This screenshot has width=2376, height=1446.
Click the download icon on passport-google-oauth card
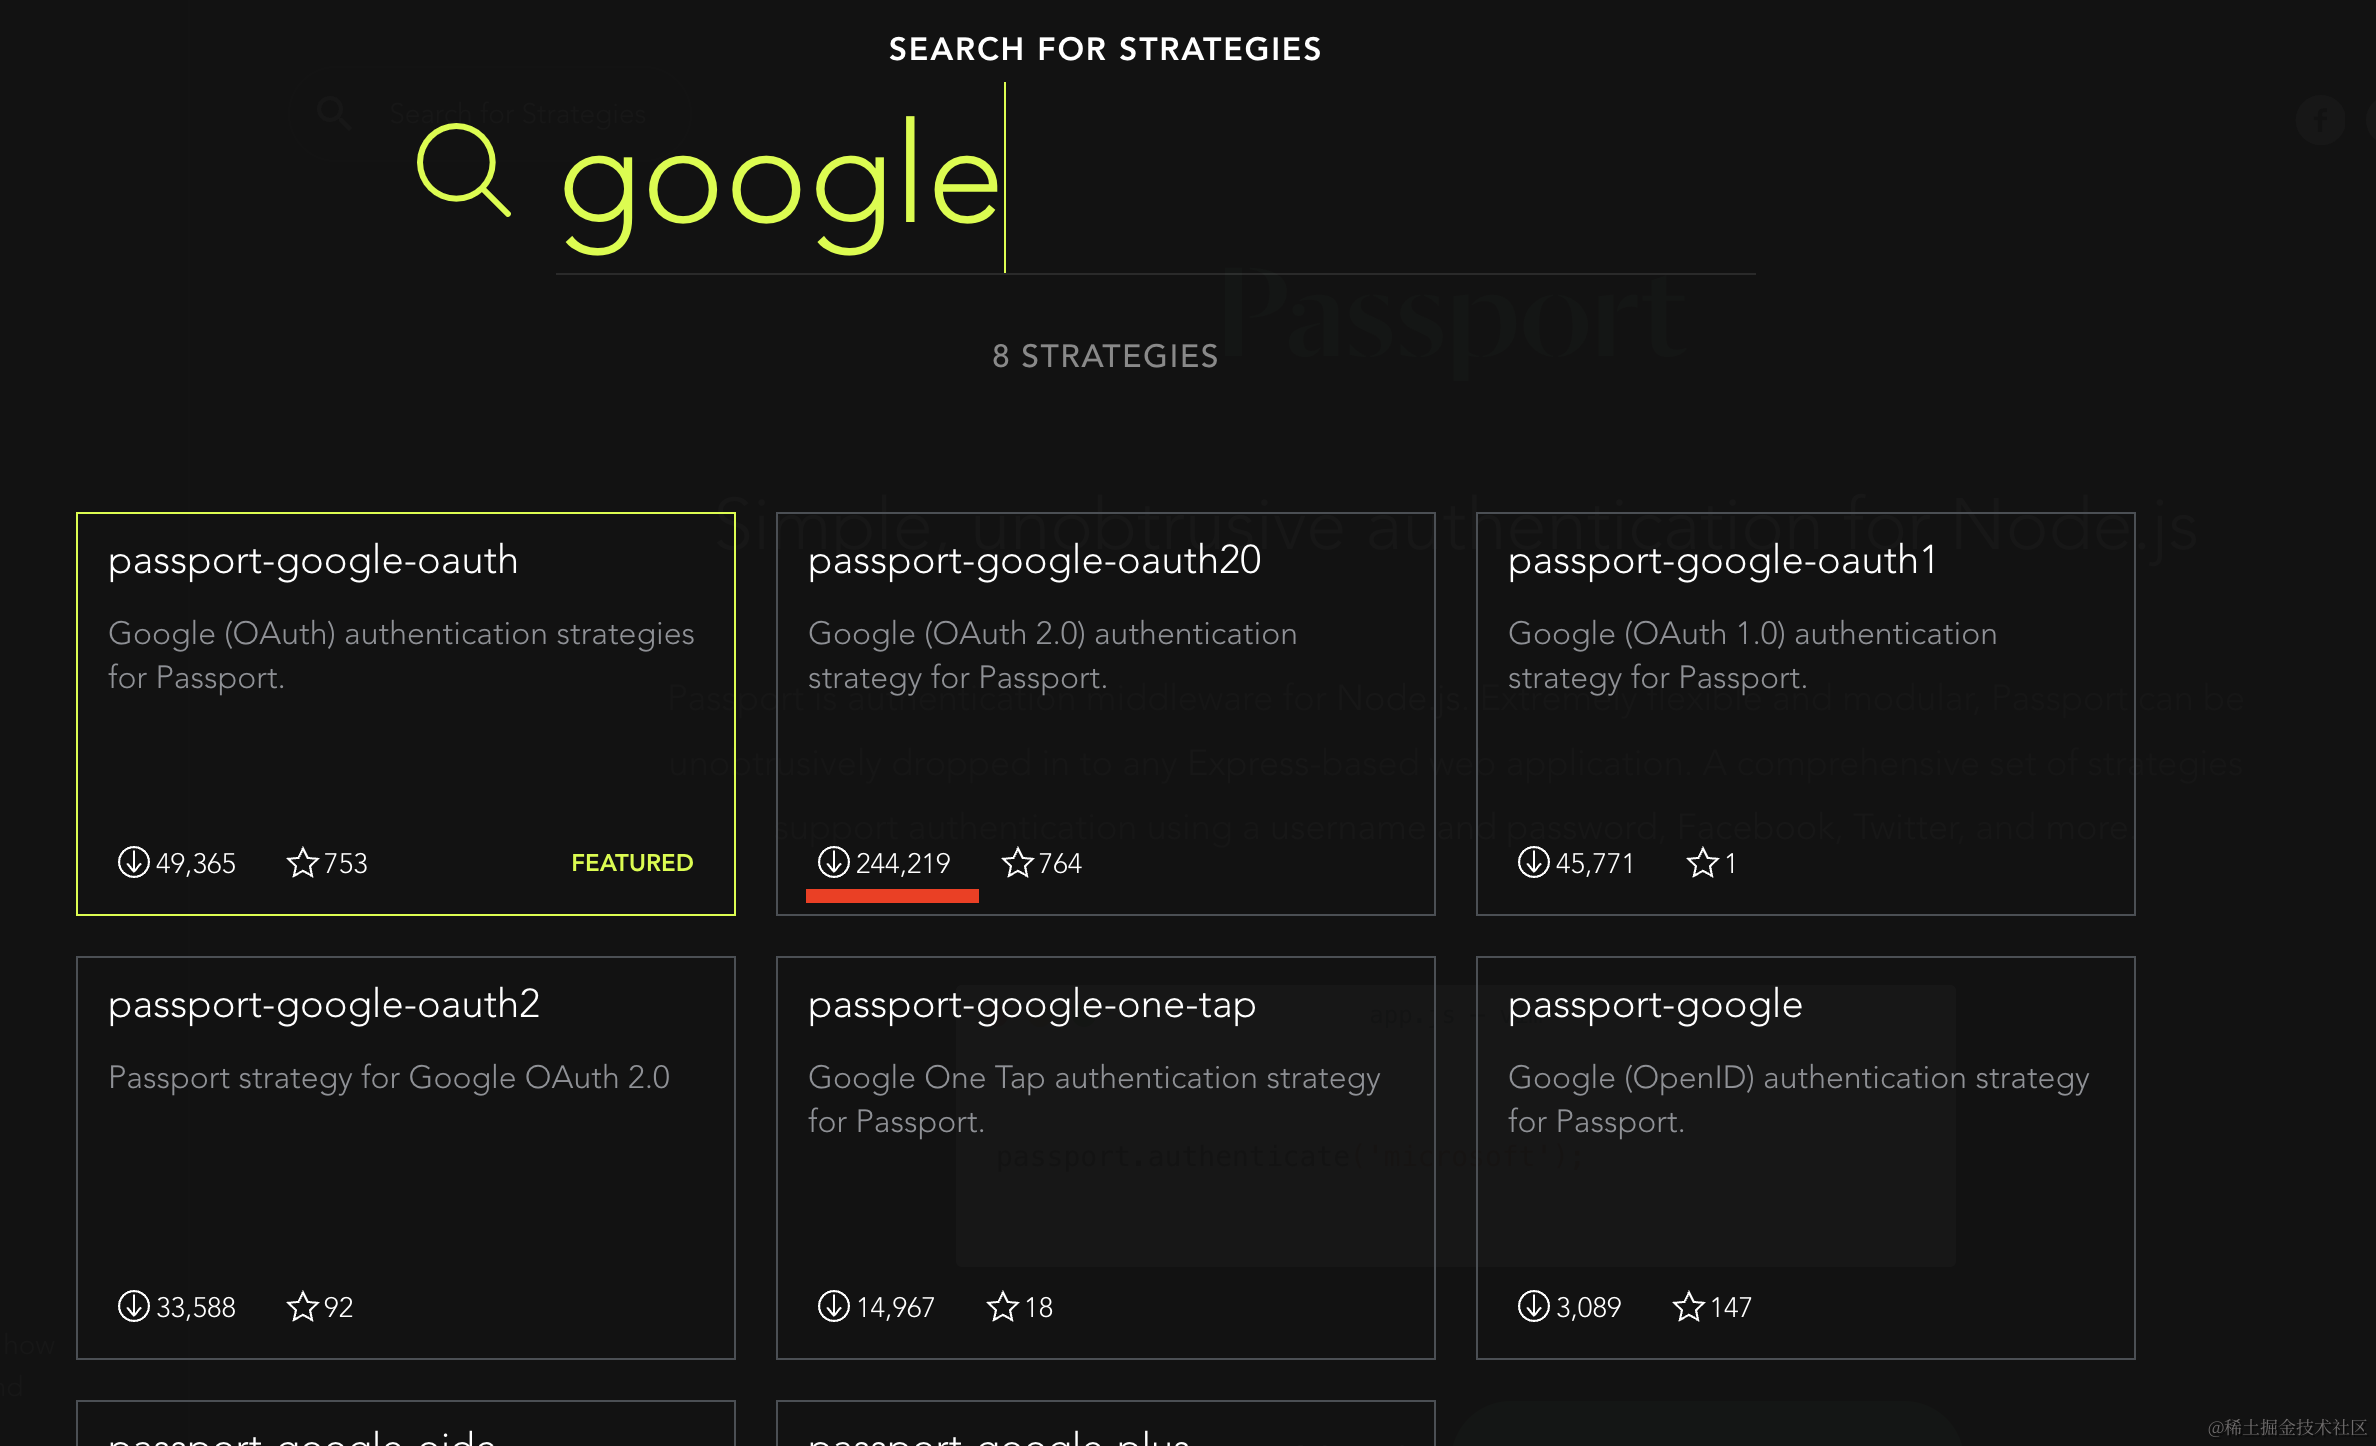click(133, 862)
